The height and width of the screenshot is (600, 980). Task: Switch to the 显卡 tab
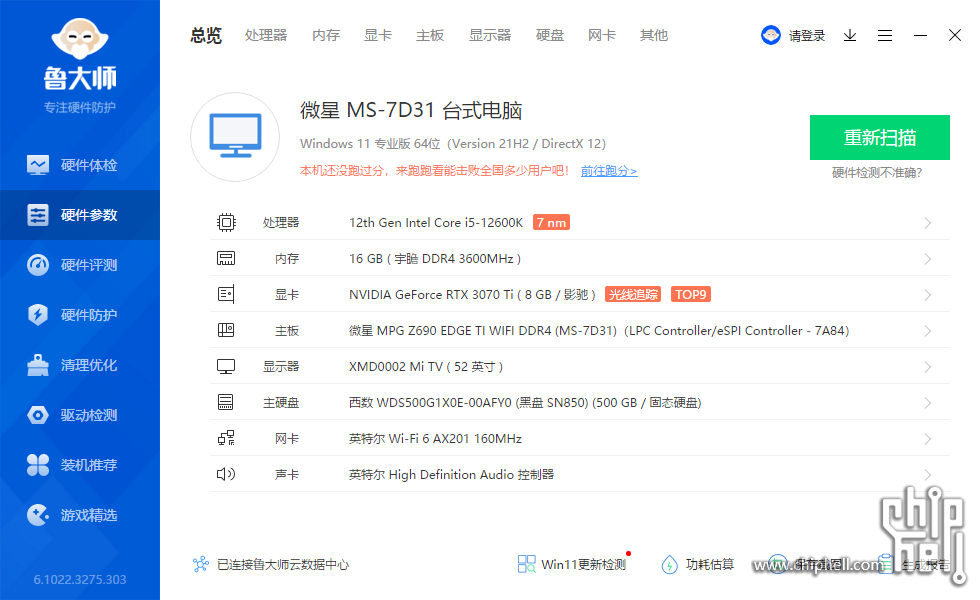[x=378, y=35]
